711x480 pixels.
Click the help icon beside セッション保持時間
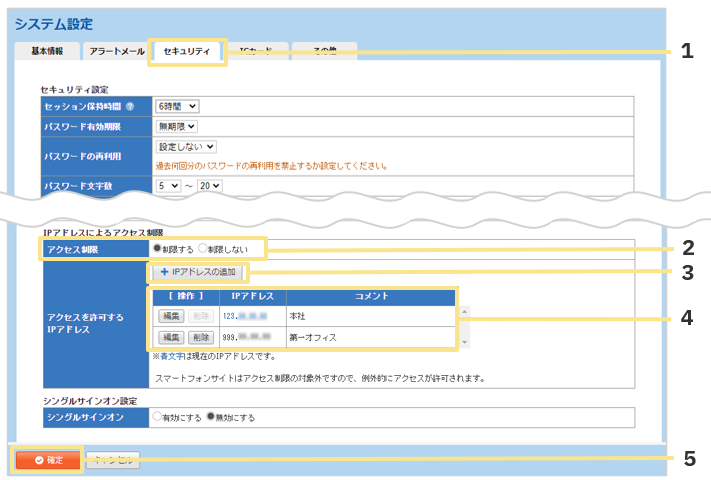tap(130, 107)
